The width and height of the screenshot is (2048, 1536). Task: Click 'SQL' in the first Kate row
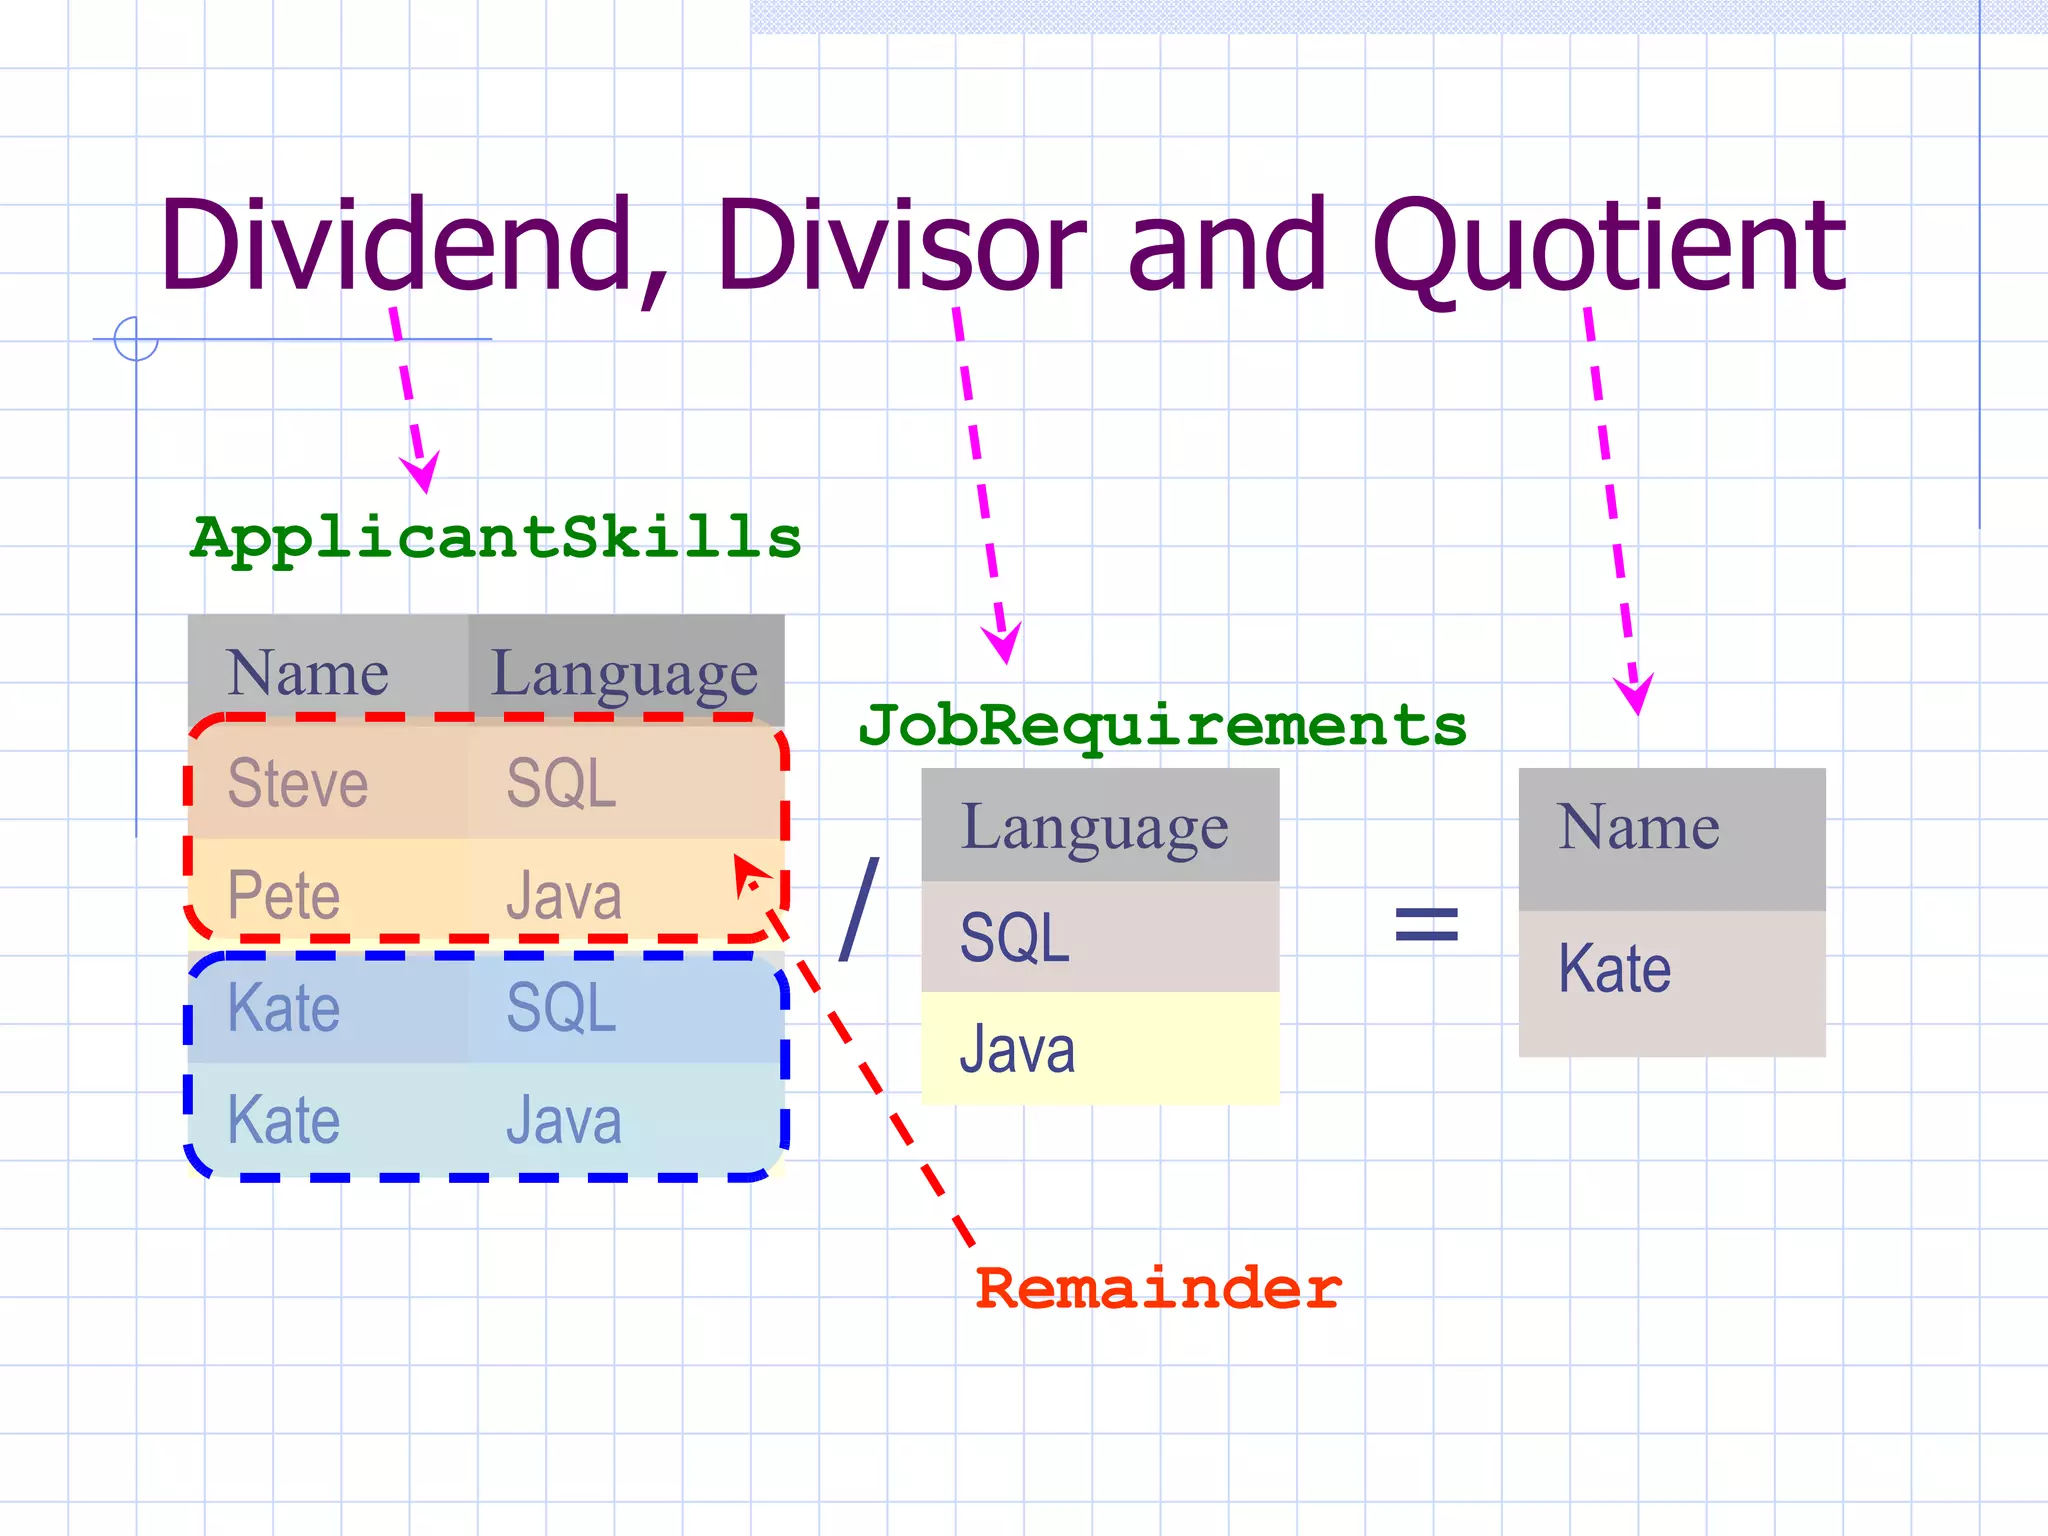(626, 1007)
